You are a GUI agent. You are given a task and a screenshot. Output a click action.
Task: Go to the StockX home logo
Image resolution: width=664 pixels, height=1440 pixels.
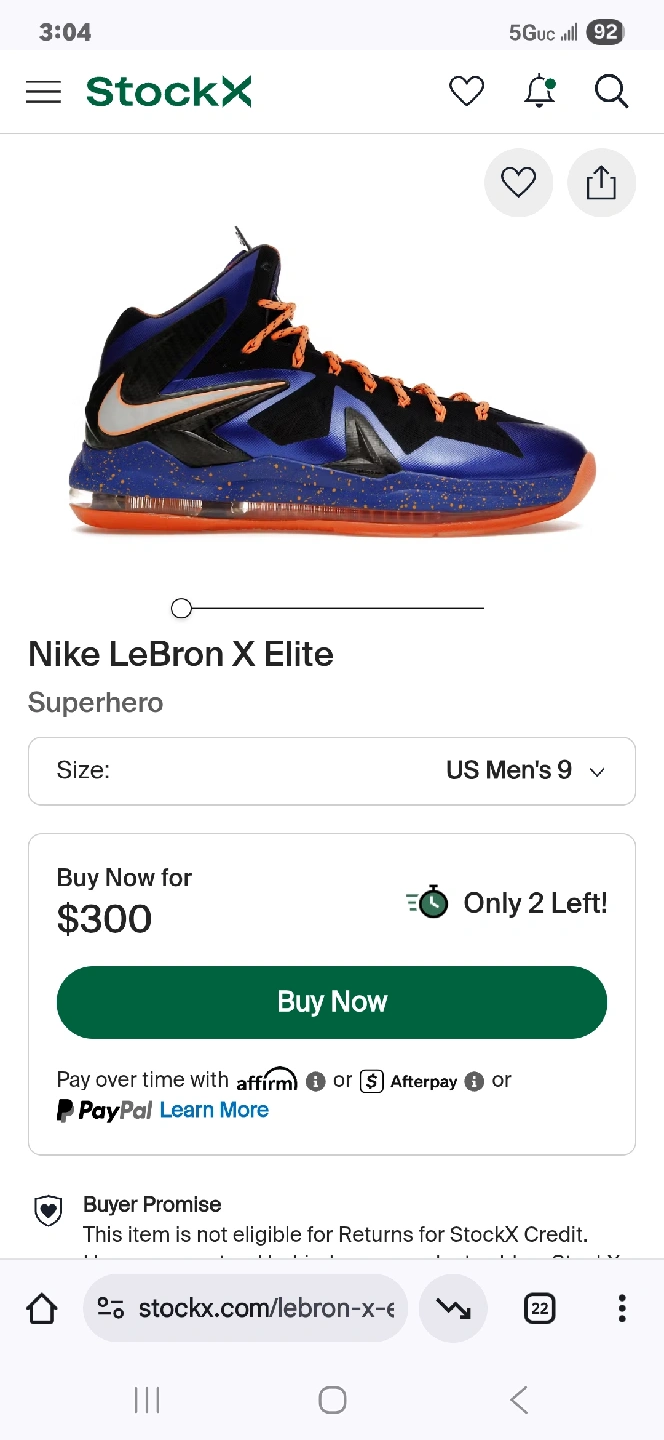coord(168,92)
